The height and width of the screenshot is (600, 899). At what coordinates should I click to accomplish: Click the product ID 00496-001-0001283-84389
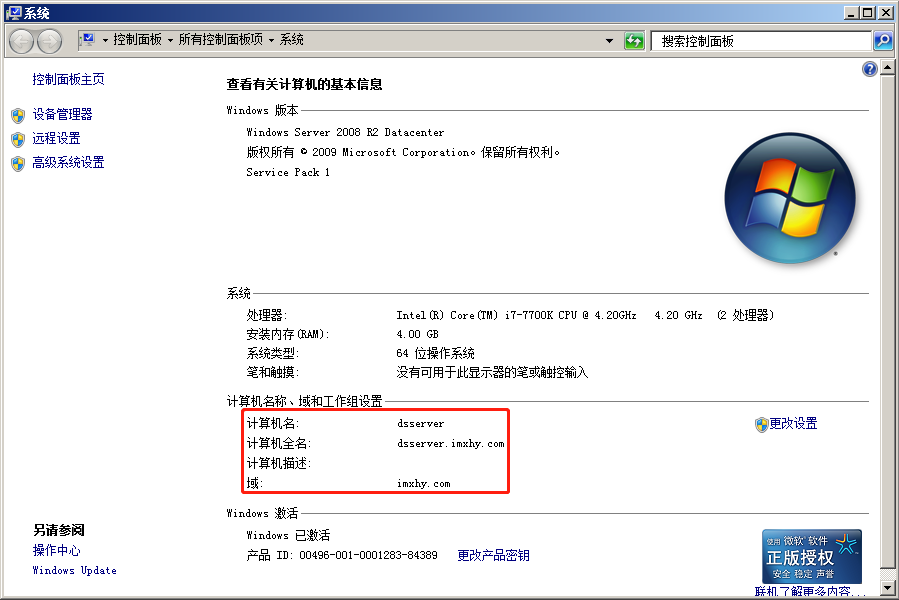point(368,555)
